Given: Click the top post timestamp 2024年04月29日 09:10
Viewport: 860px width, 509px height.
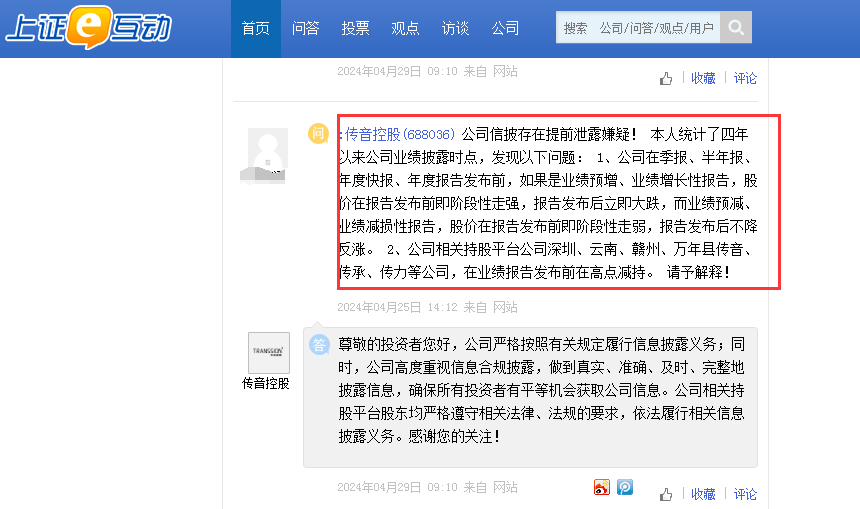Looking at the screenshot, I should (x=397, y=71).
